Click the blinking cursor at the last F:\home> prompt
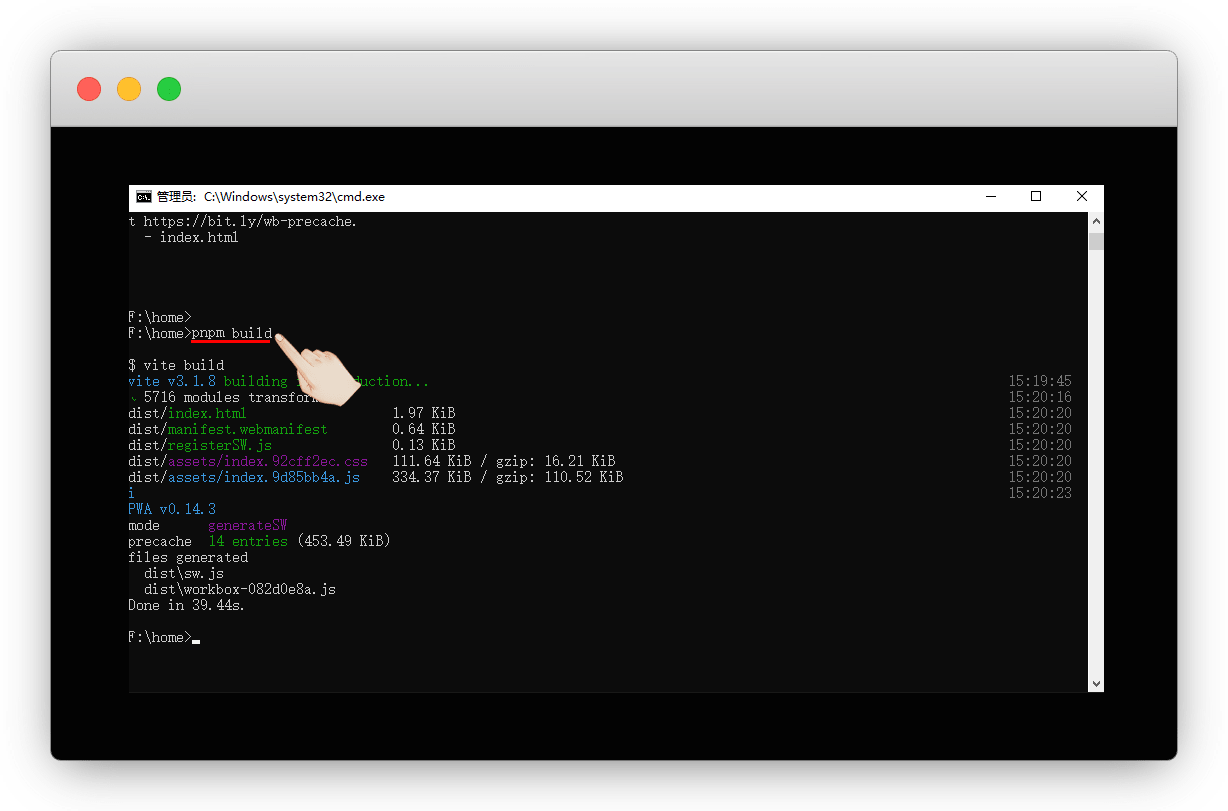This screenshot has width=1228, height=811. click(x=196, y=639)
